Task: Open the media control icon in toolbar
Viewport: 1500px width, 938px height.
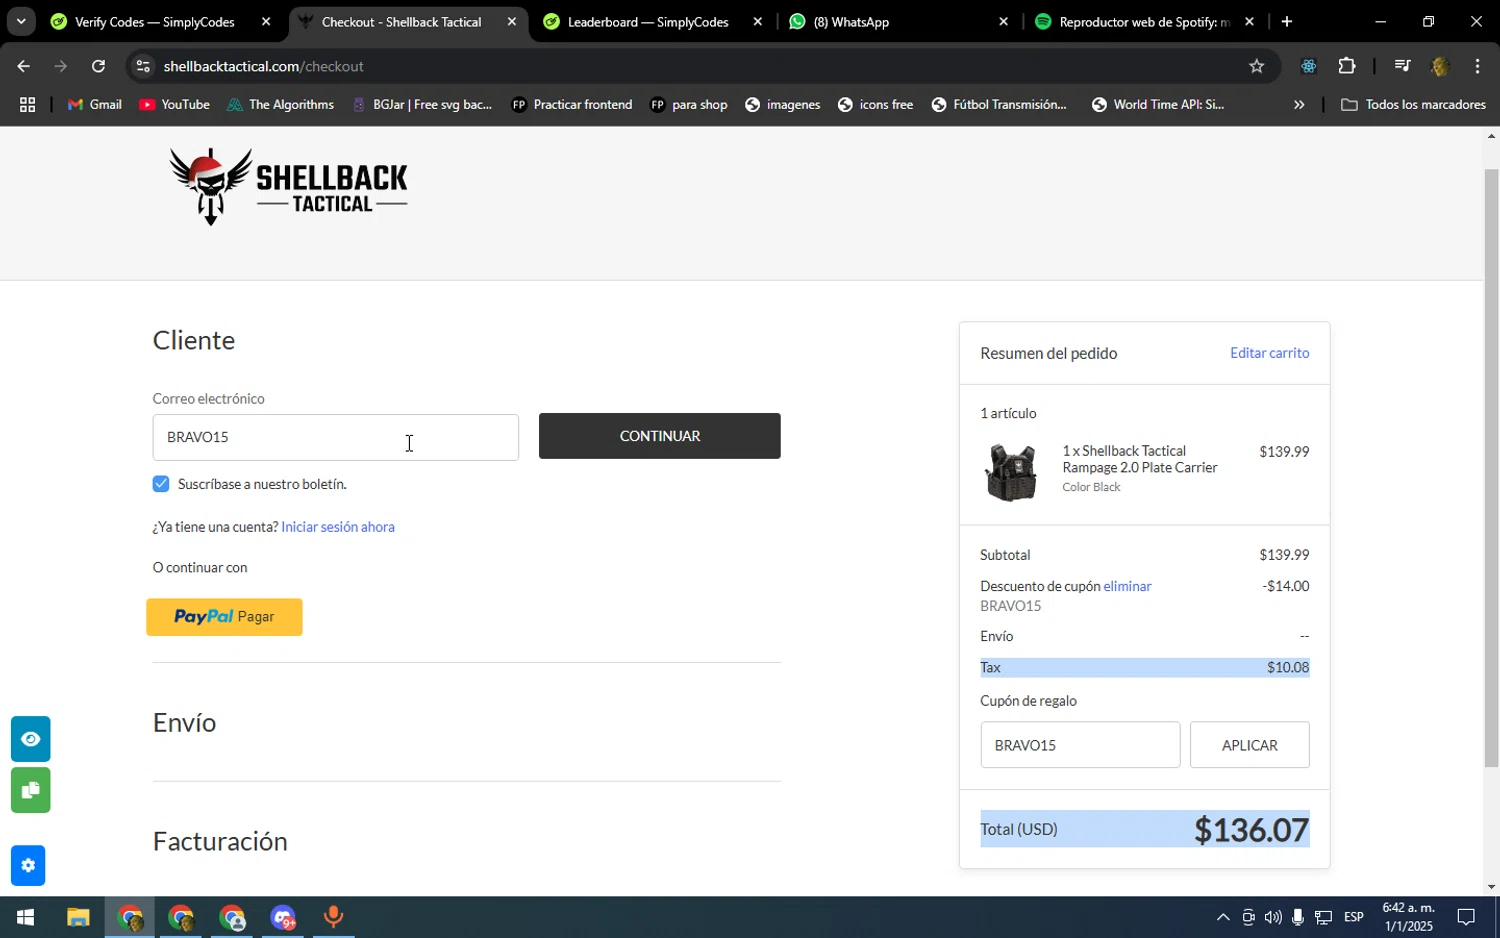Action: tap(1402, 66)
